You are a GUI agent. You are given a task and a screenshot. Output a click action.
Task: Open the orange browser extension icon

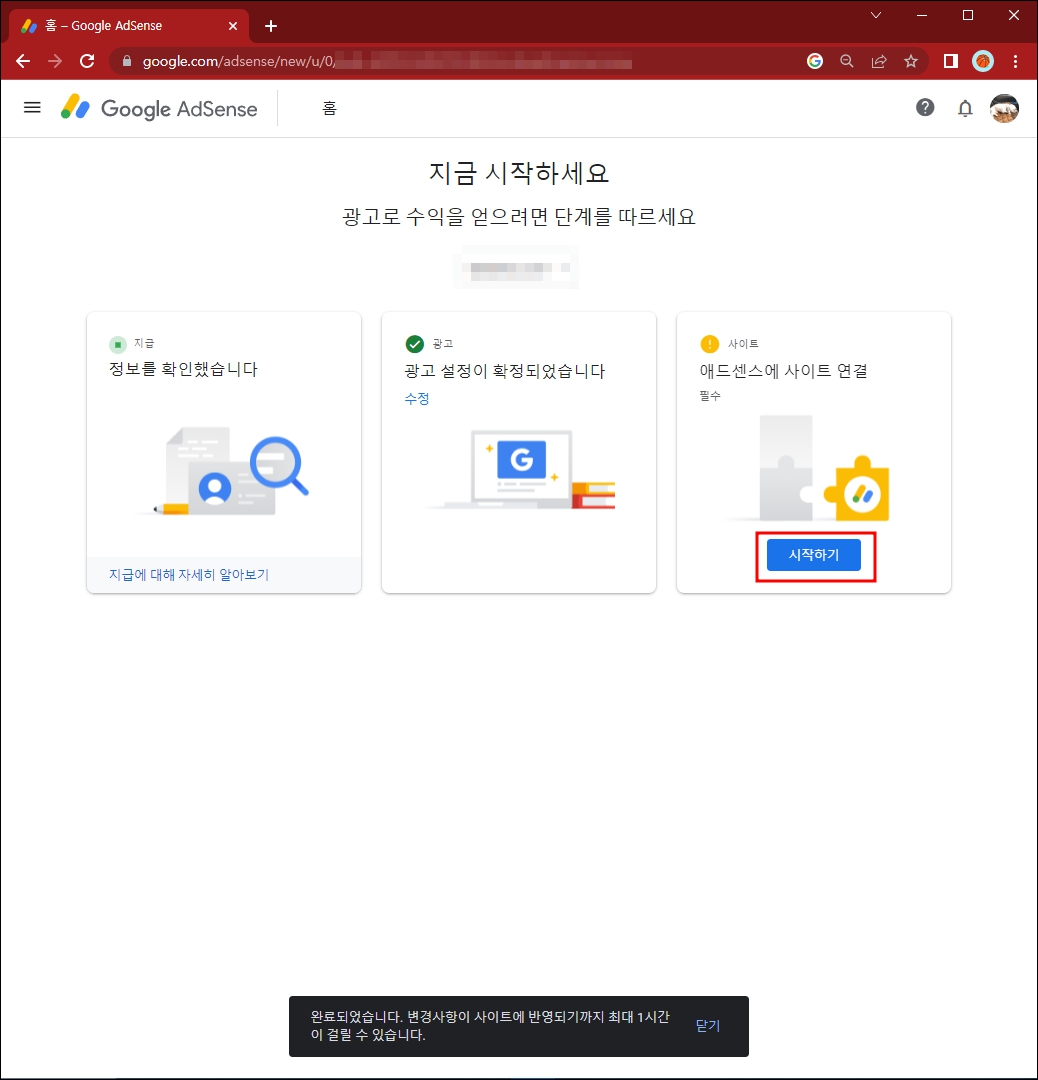[982, 61]
